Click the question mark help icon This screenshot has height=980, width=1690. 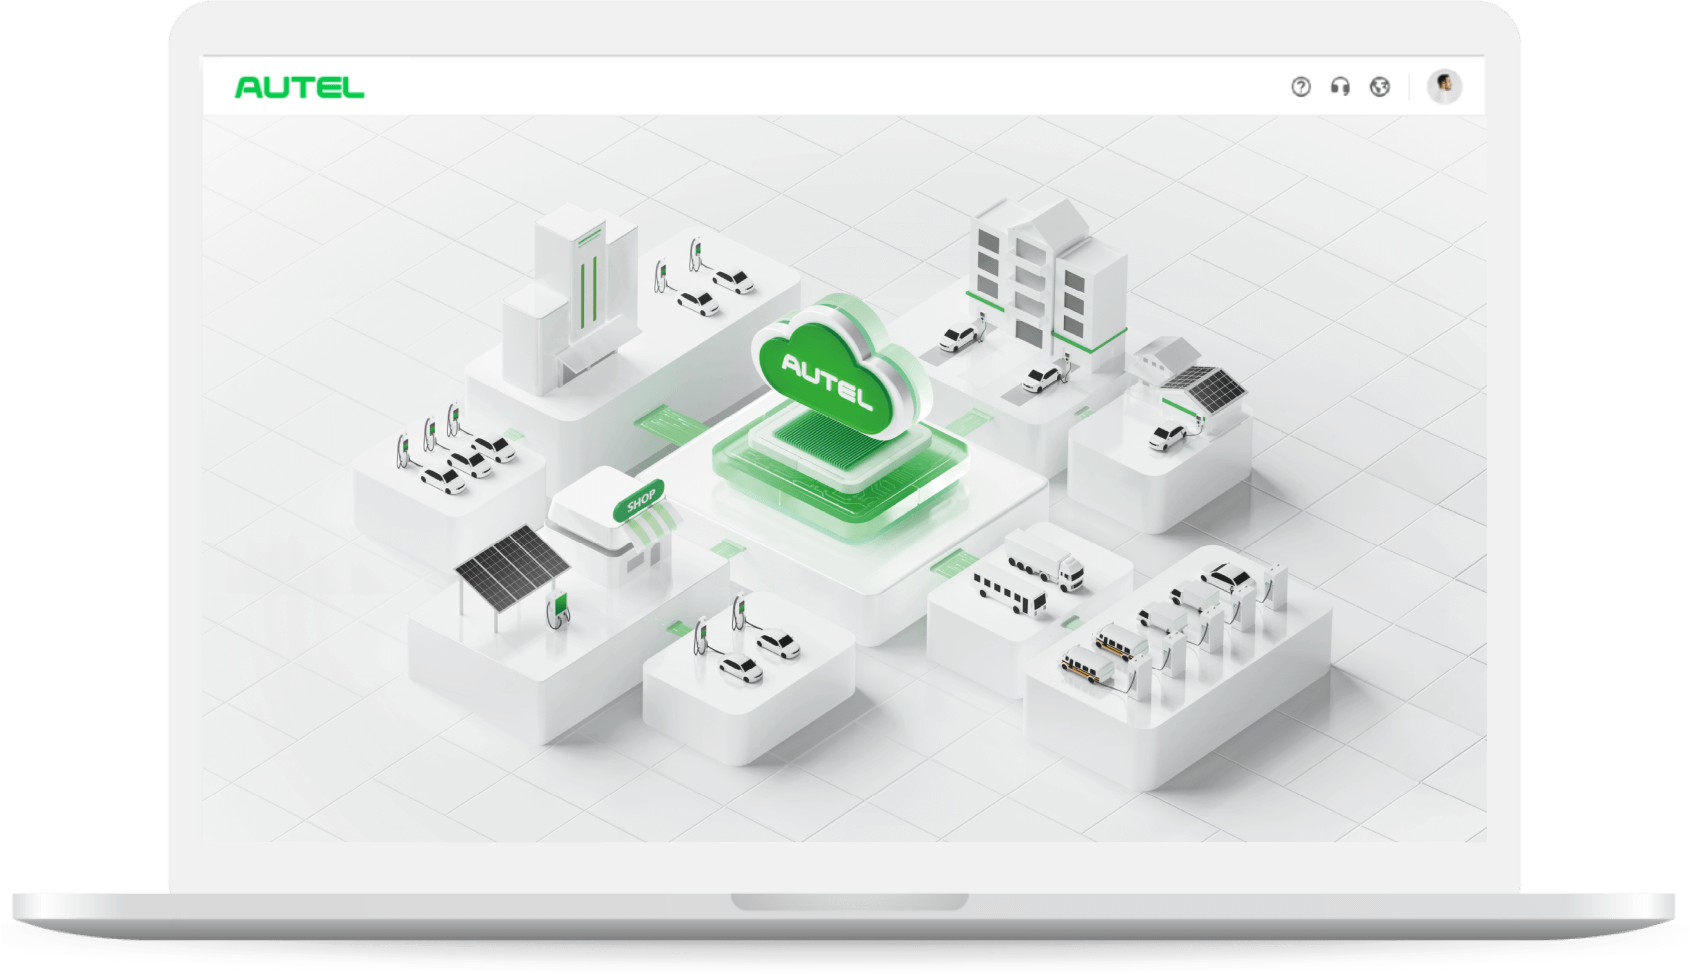[x=1300, y=87]
